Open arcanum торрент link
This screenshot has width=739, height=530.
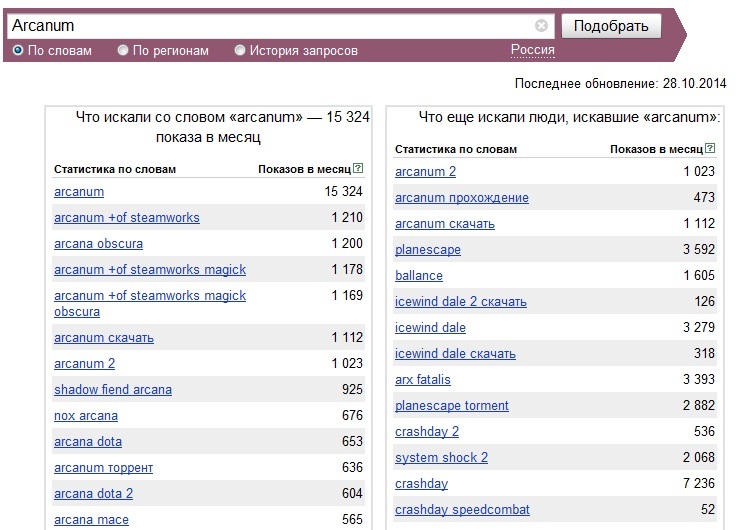(x=103, y=467)
